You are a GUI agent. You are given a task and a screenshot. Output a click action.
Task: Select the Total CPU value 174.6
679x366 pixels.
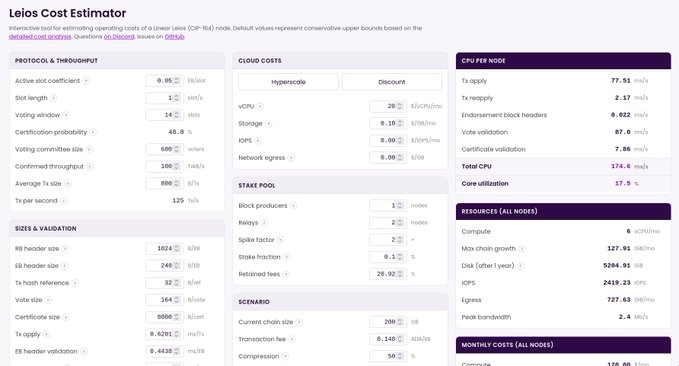click(x=621, y=166)
